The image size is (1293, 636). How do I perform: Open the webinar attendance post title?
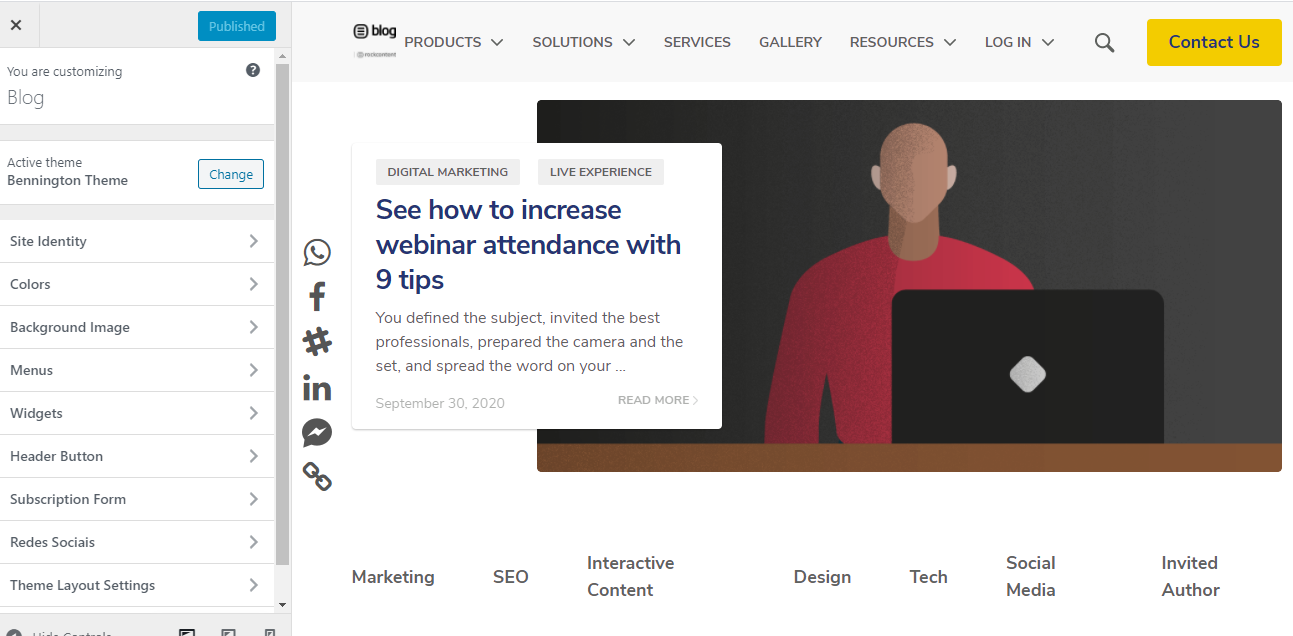click(x=528, y=245)
